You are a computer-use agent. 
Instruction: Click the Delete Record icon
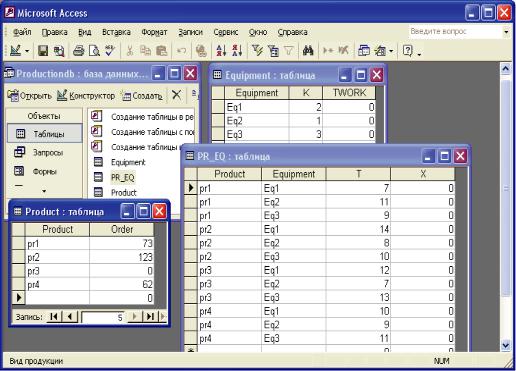343,51
